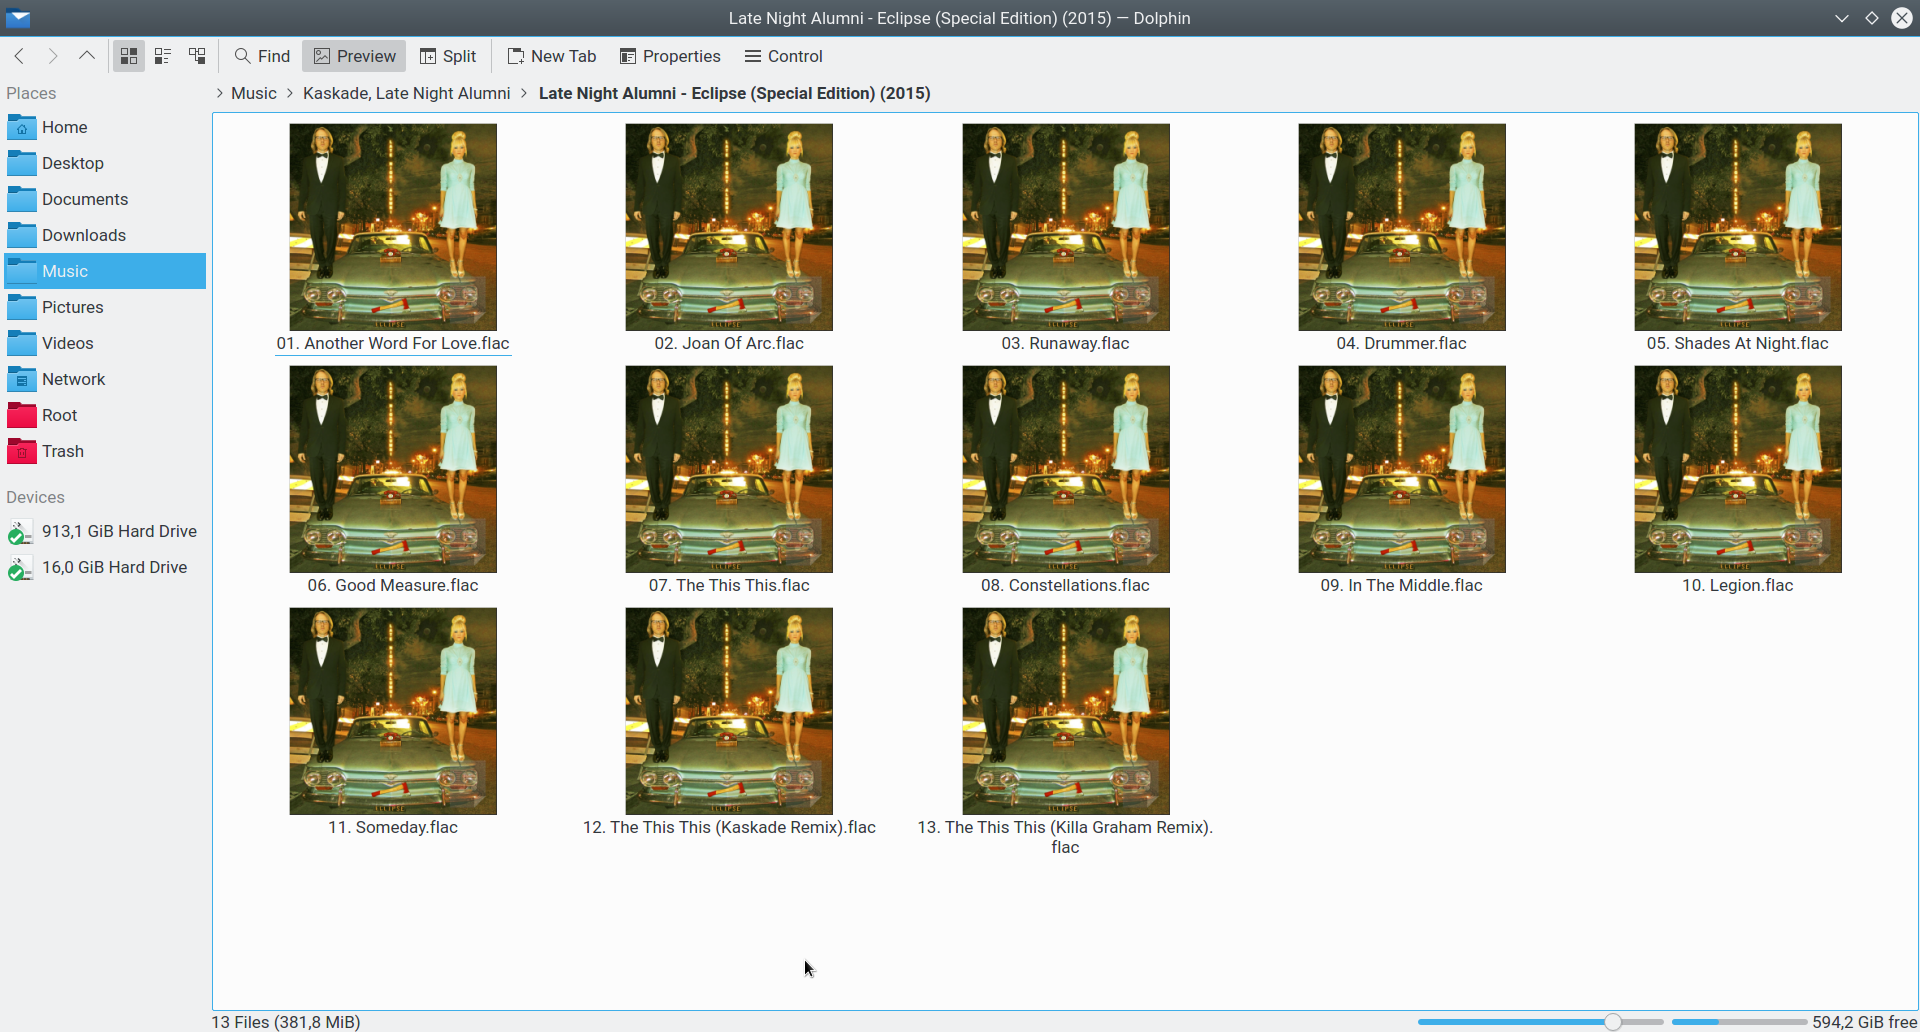Select 03. Runaway.flac thumbnail

(1066, 227)
